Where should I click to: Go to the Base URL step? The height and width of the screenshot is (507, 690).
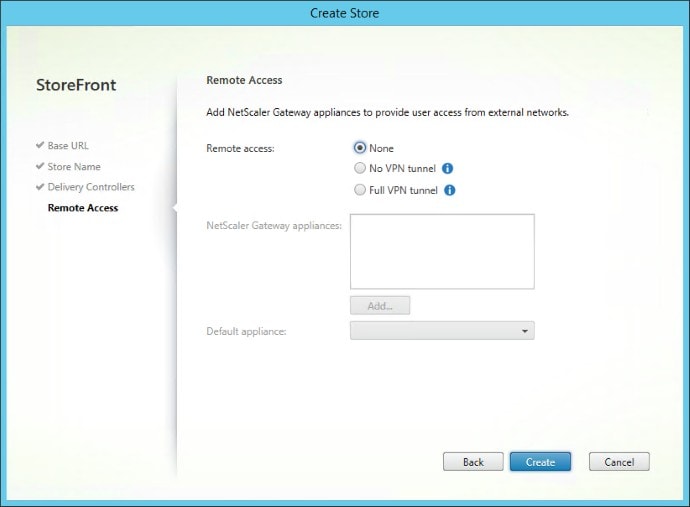[x=68, y=146]
